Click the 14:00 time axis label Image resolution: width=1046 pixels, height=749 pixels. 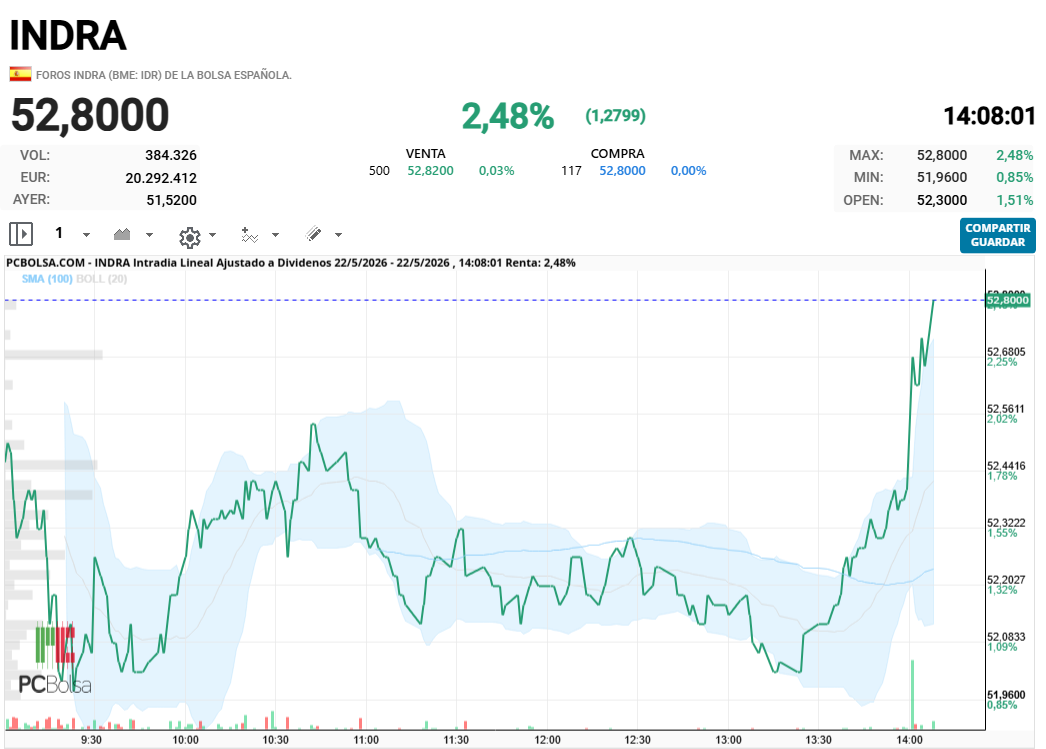909,740
